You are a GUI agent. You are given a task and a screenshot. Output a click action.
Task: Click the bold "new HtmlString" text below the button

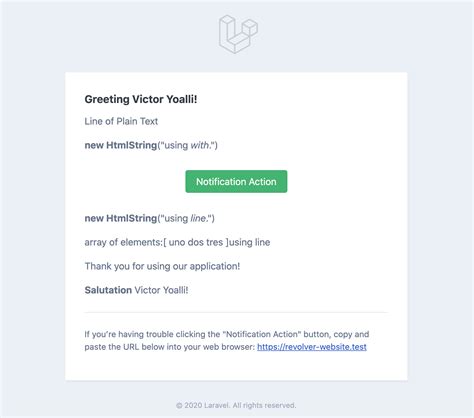tap(121, 218)
